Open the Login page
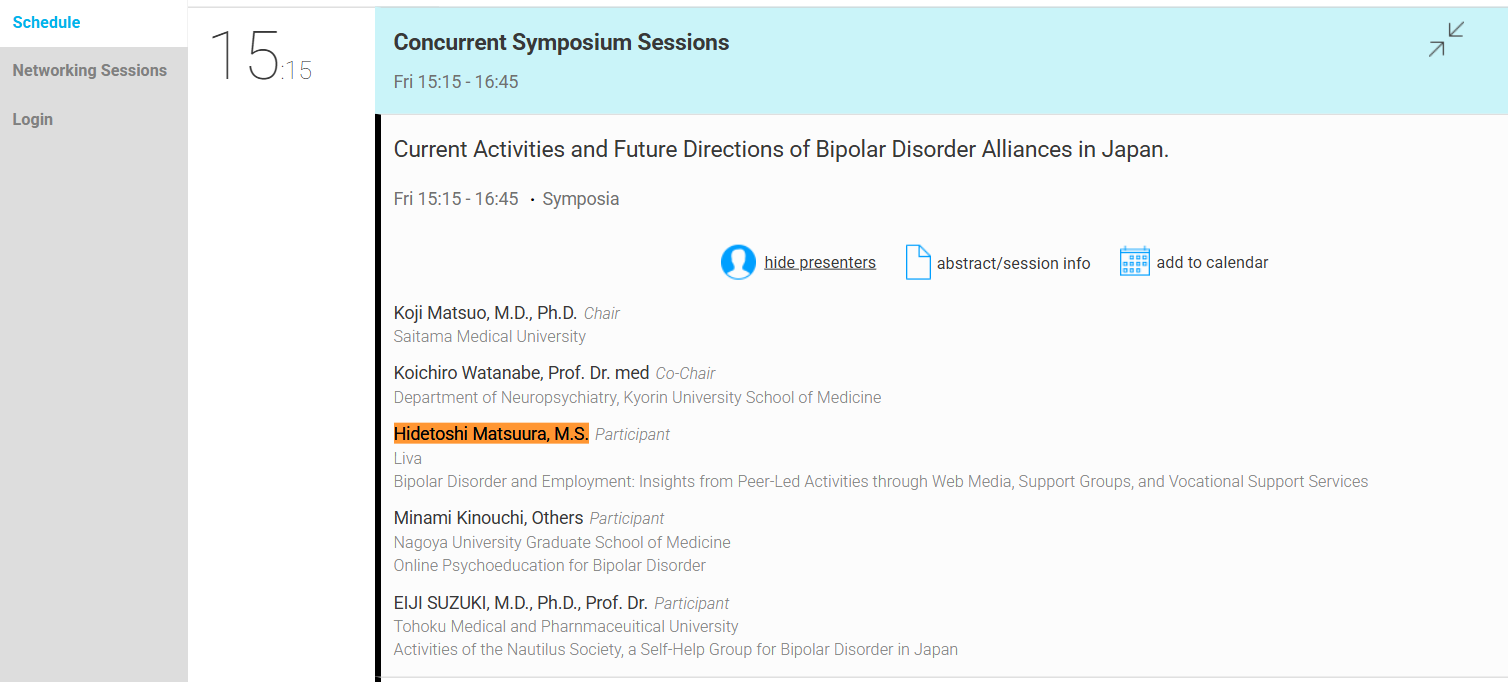Image resolution: width=1508 pixels, height=682 pixels. pyautogui.click(x=93, y=119)
